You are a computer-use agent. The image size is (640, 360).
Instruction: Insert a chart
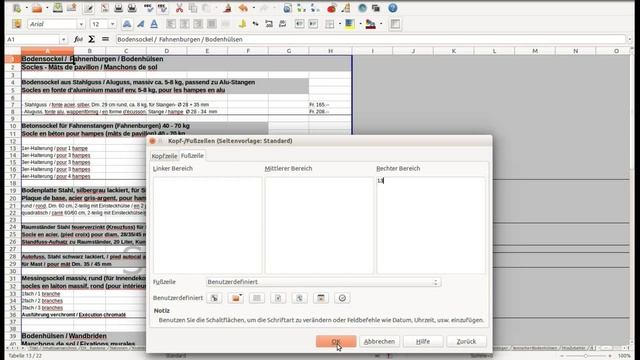pyautogui.click(x=331, y=8)
